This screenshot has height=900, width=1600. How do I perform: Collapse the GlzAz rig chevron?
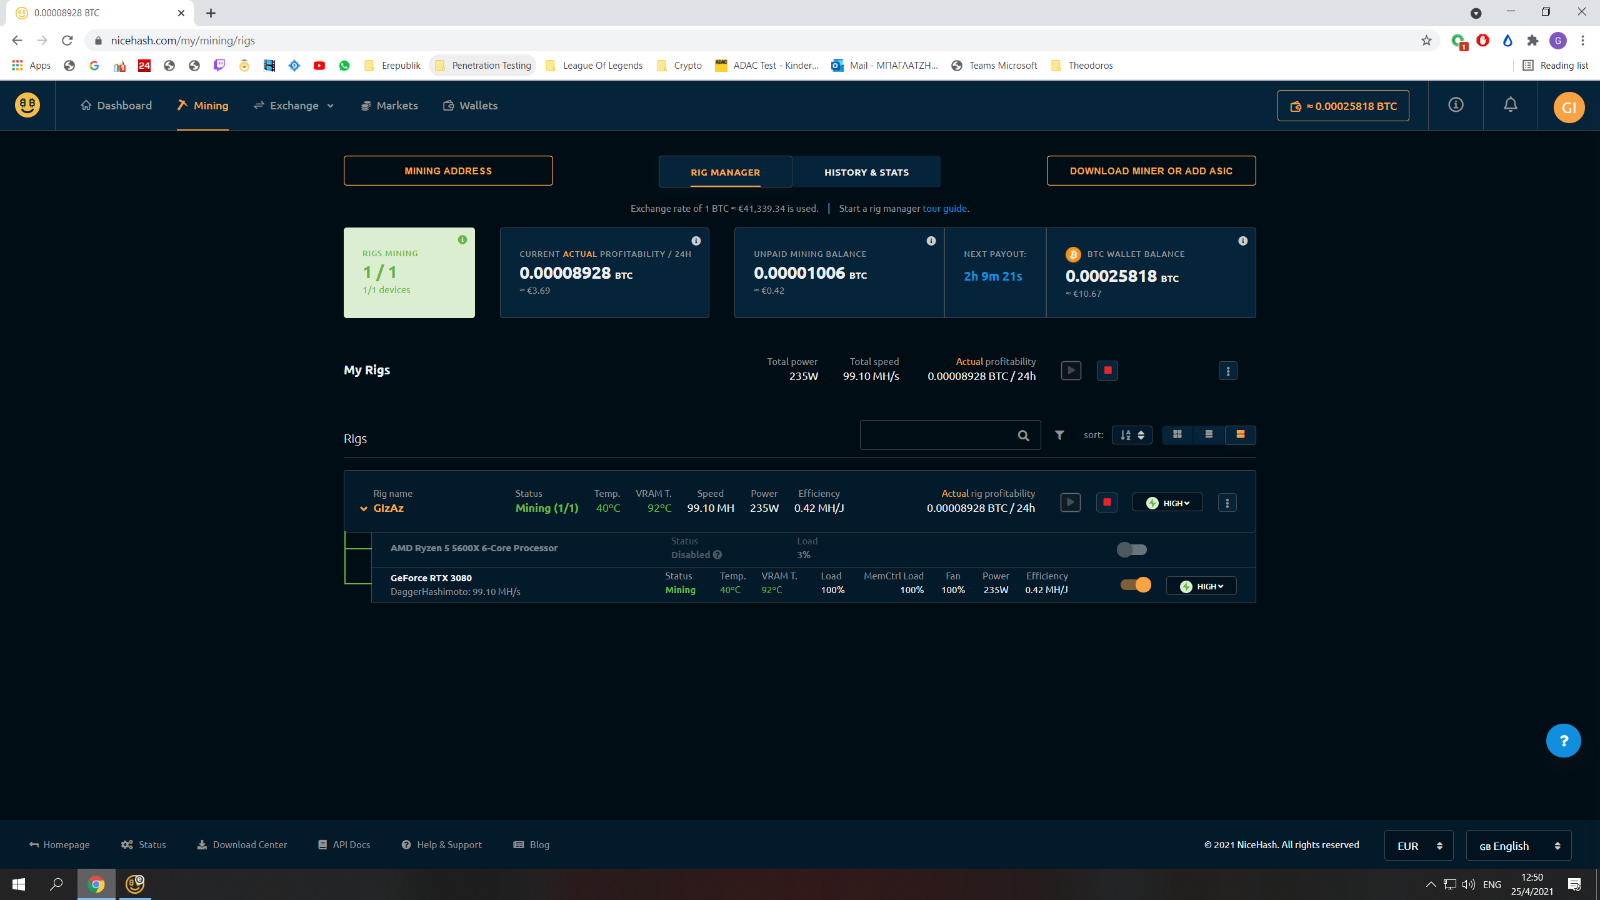click(364, 509)
